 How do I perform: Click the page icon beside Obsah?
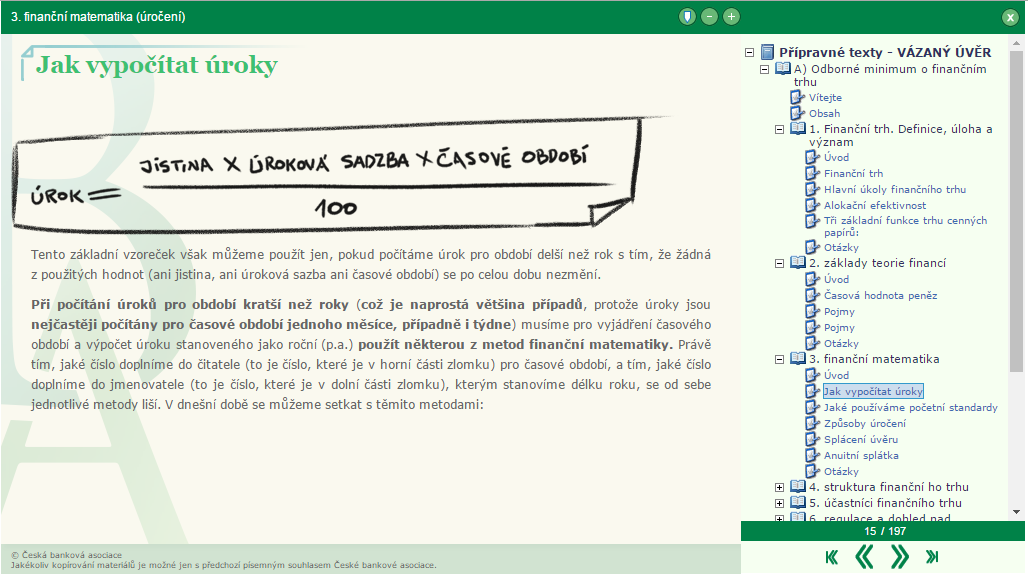(x=797, y=113)
